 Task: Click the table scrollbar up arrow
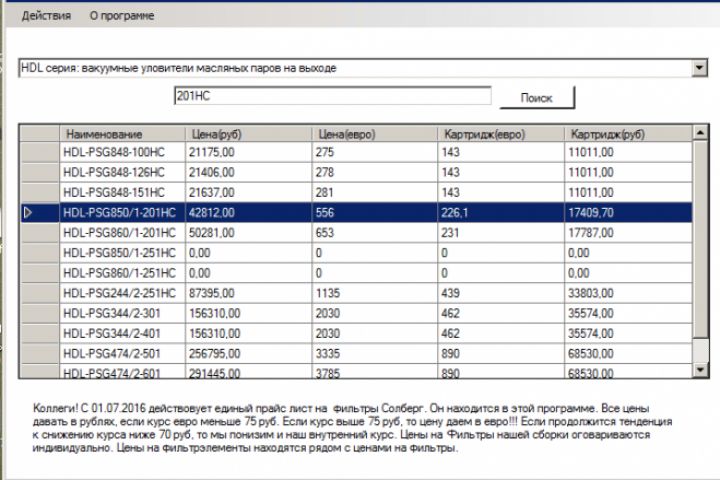click(700, 133)
